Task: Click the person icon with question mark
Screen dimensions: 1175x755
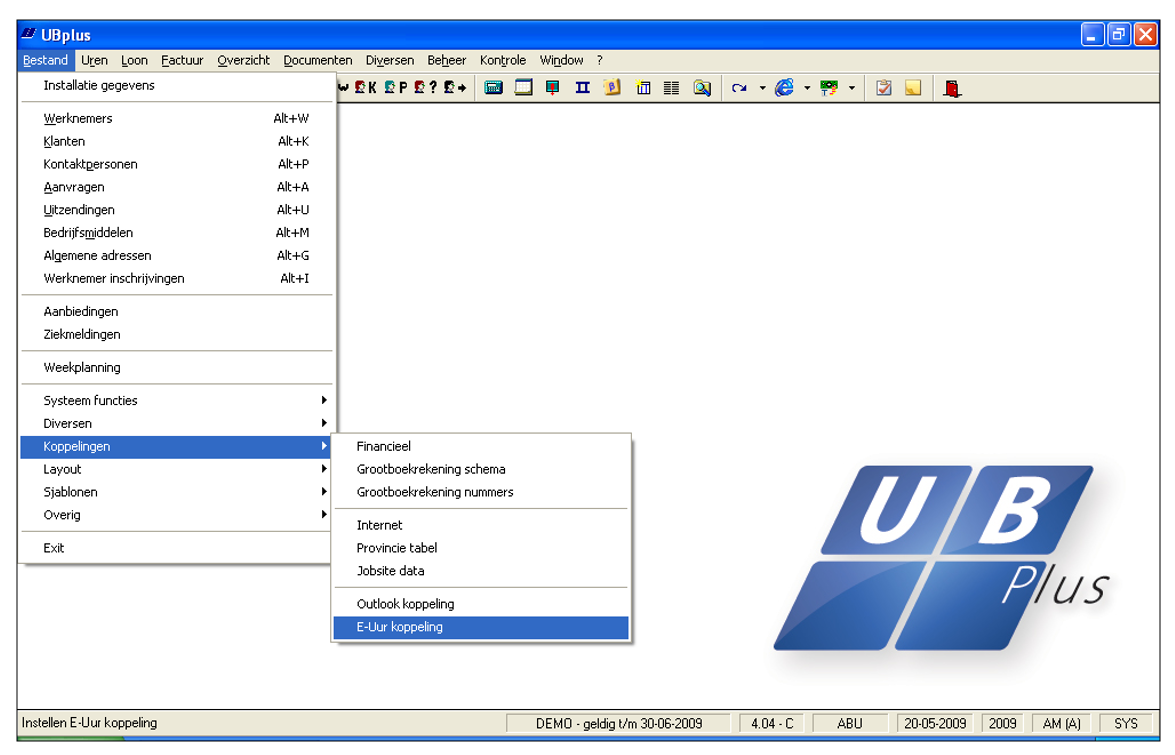Action: pos(425,88)
